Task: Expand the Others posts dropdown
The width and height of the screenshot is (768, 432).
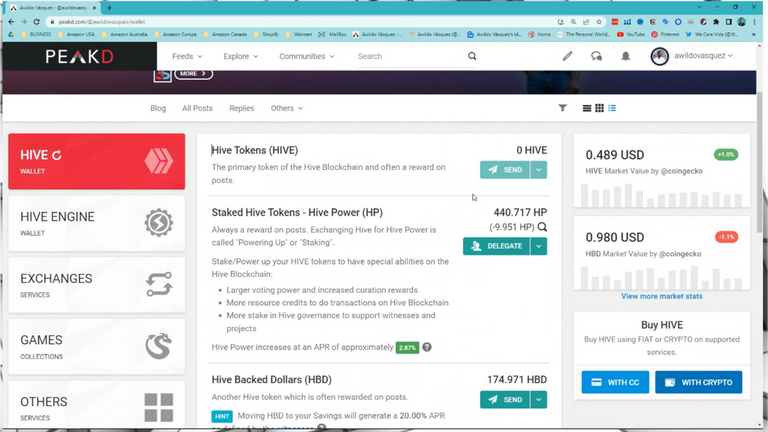Action: [x=287, y=108]
